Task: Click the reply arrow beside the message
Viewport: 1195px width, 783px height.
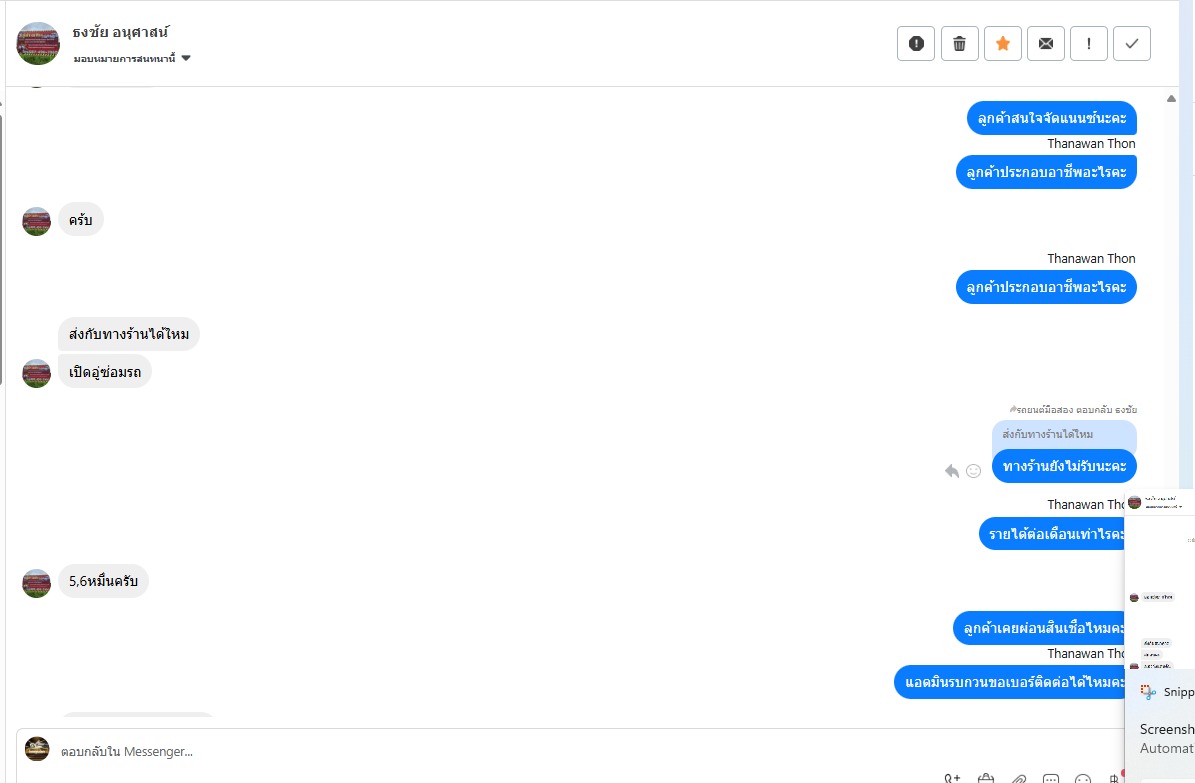Action: pyautogui.click(x=952, y=470)
